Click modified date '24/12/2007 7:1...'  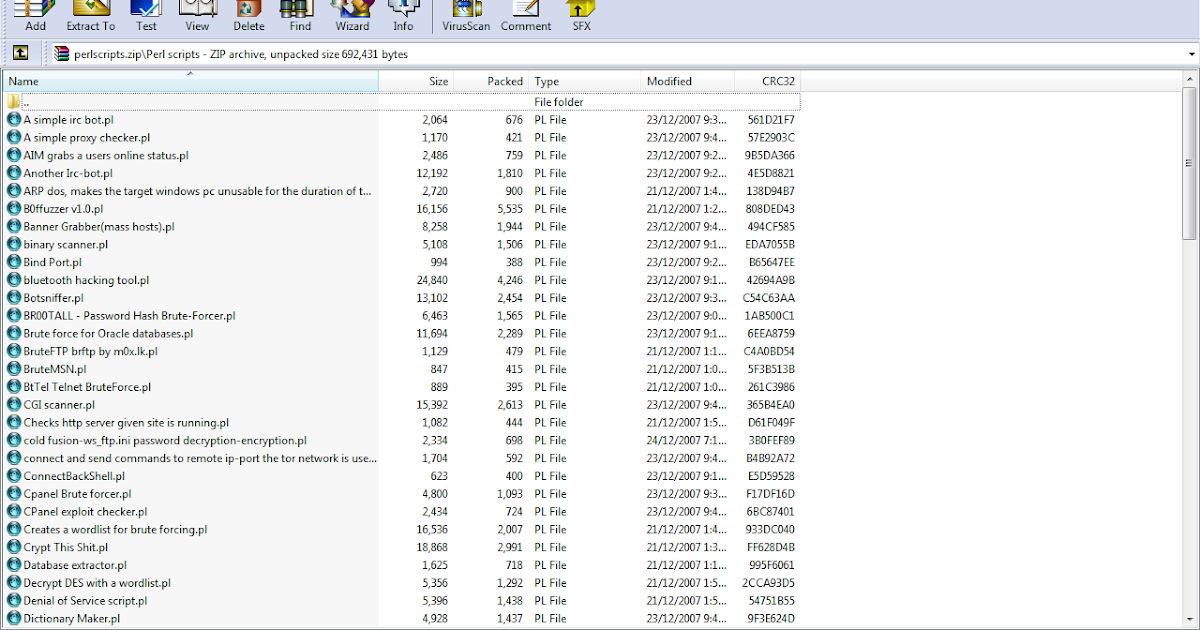click(687, 440)
